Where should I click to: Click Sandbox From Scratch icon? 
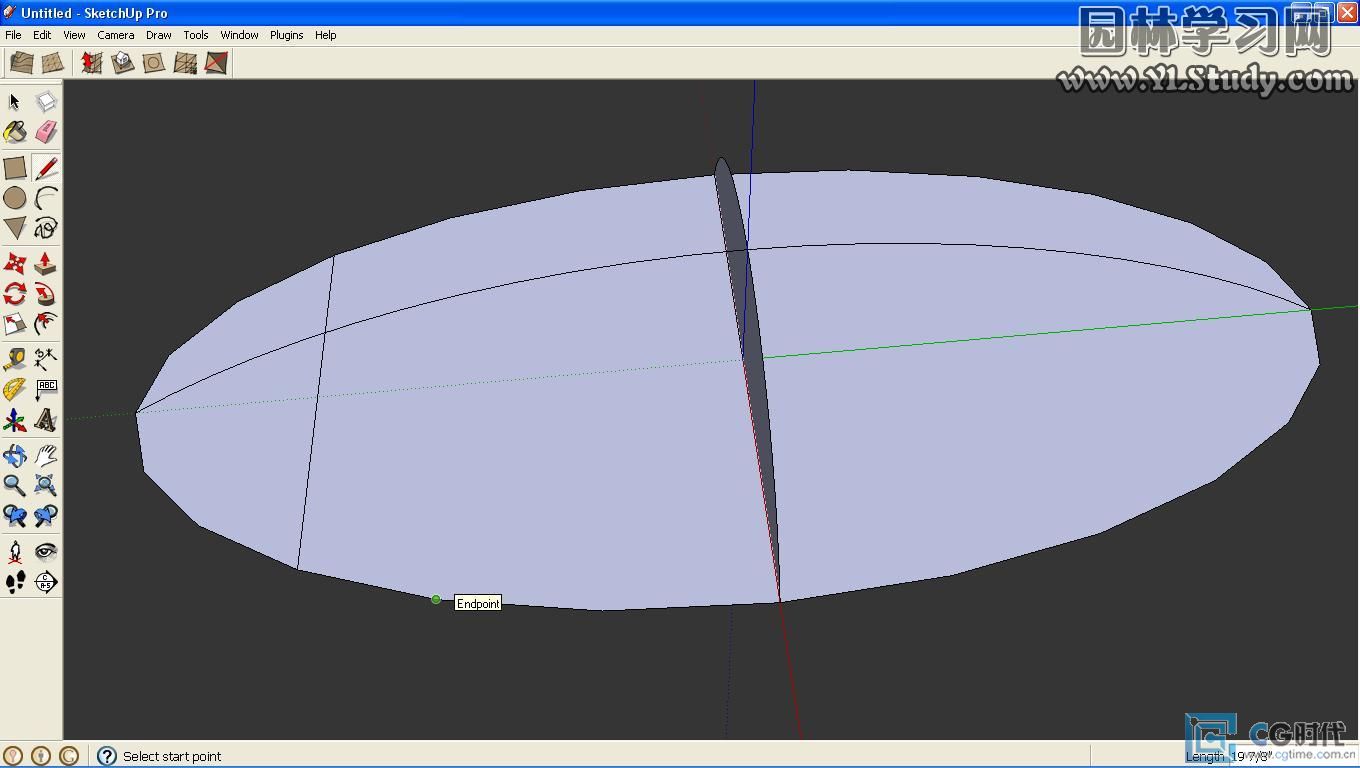coord(53,63)
